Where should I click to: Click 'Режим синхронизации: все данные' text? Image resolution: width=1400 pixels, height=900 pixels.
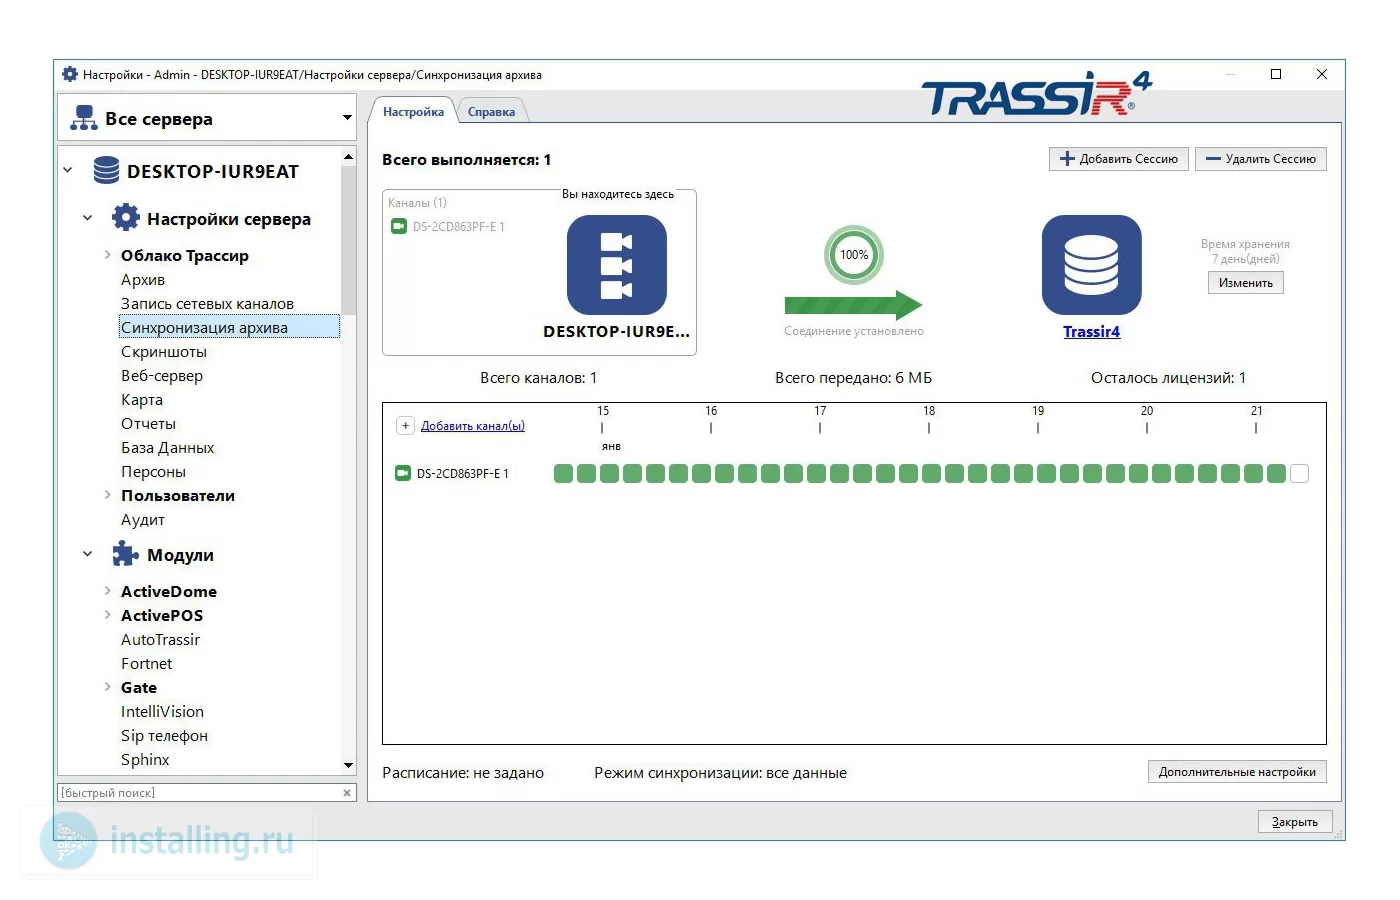coord(720,773)
